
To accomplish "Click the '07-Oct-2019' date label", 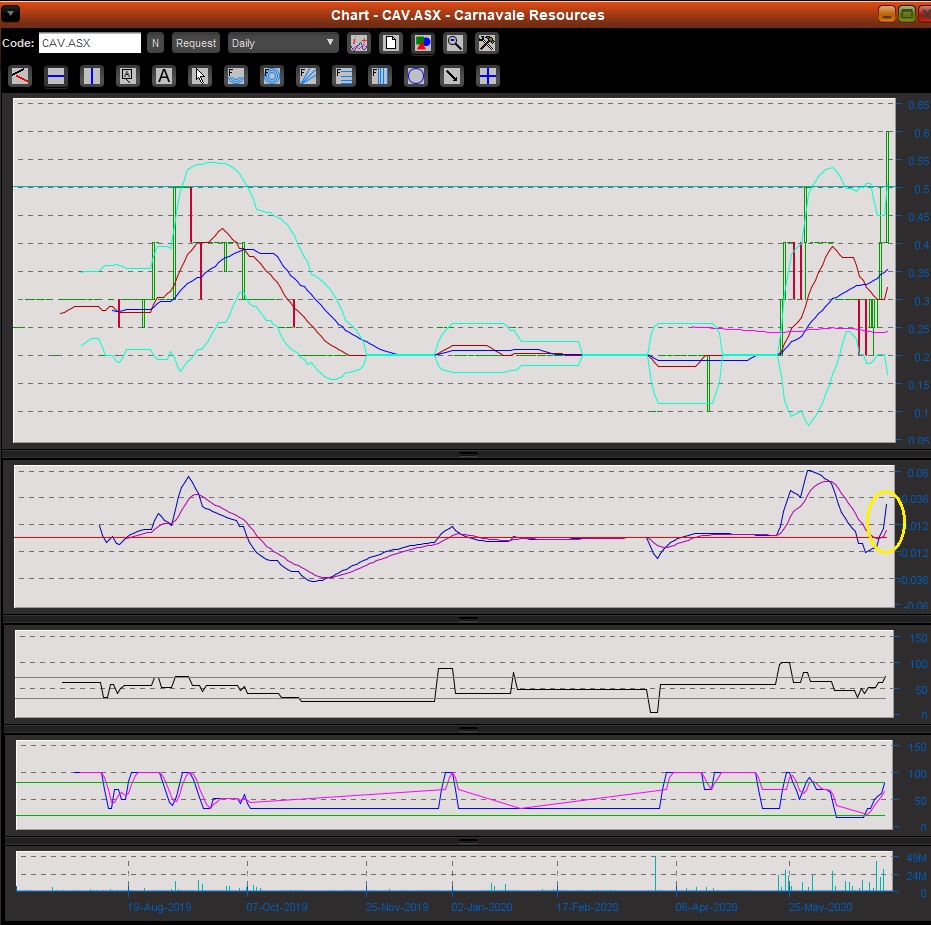I will tap(277, 907).
